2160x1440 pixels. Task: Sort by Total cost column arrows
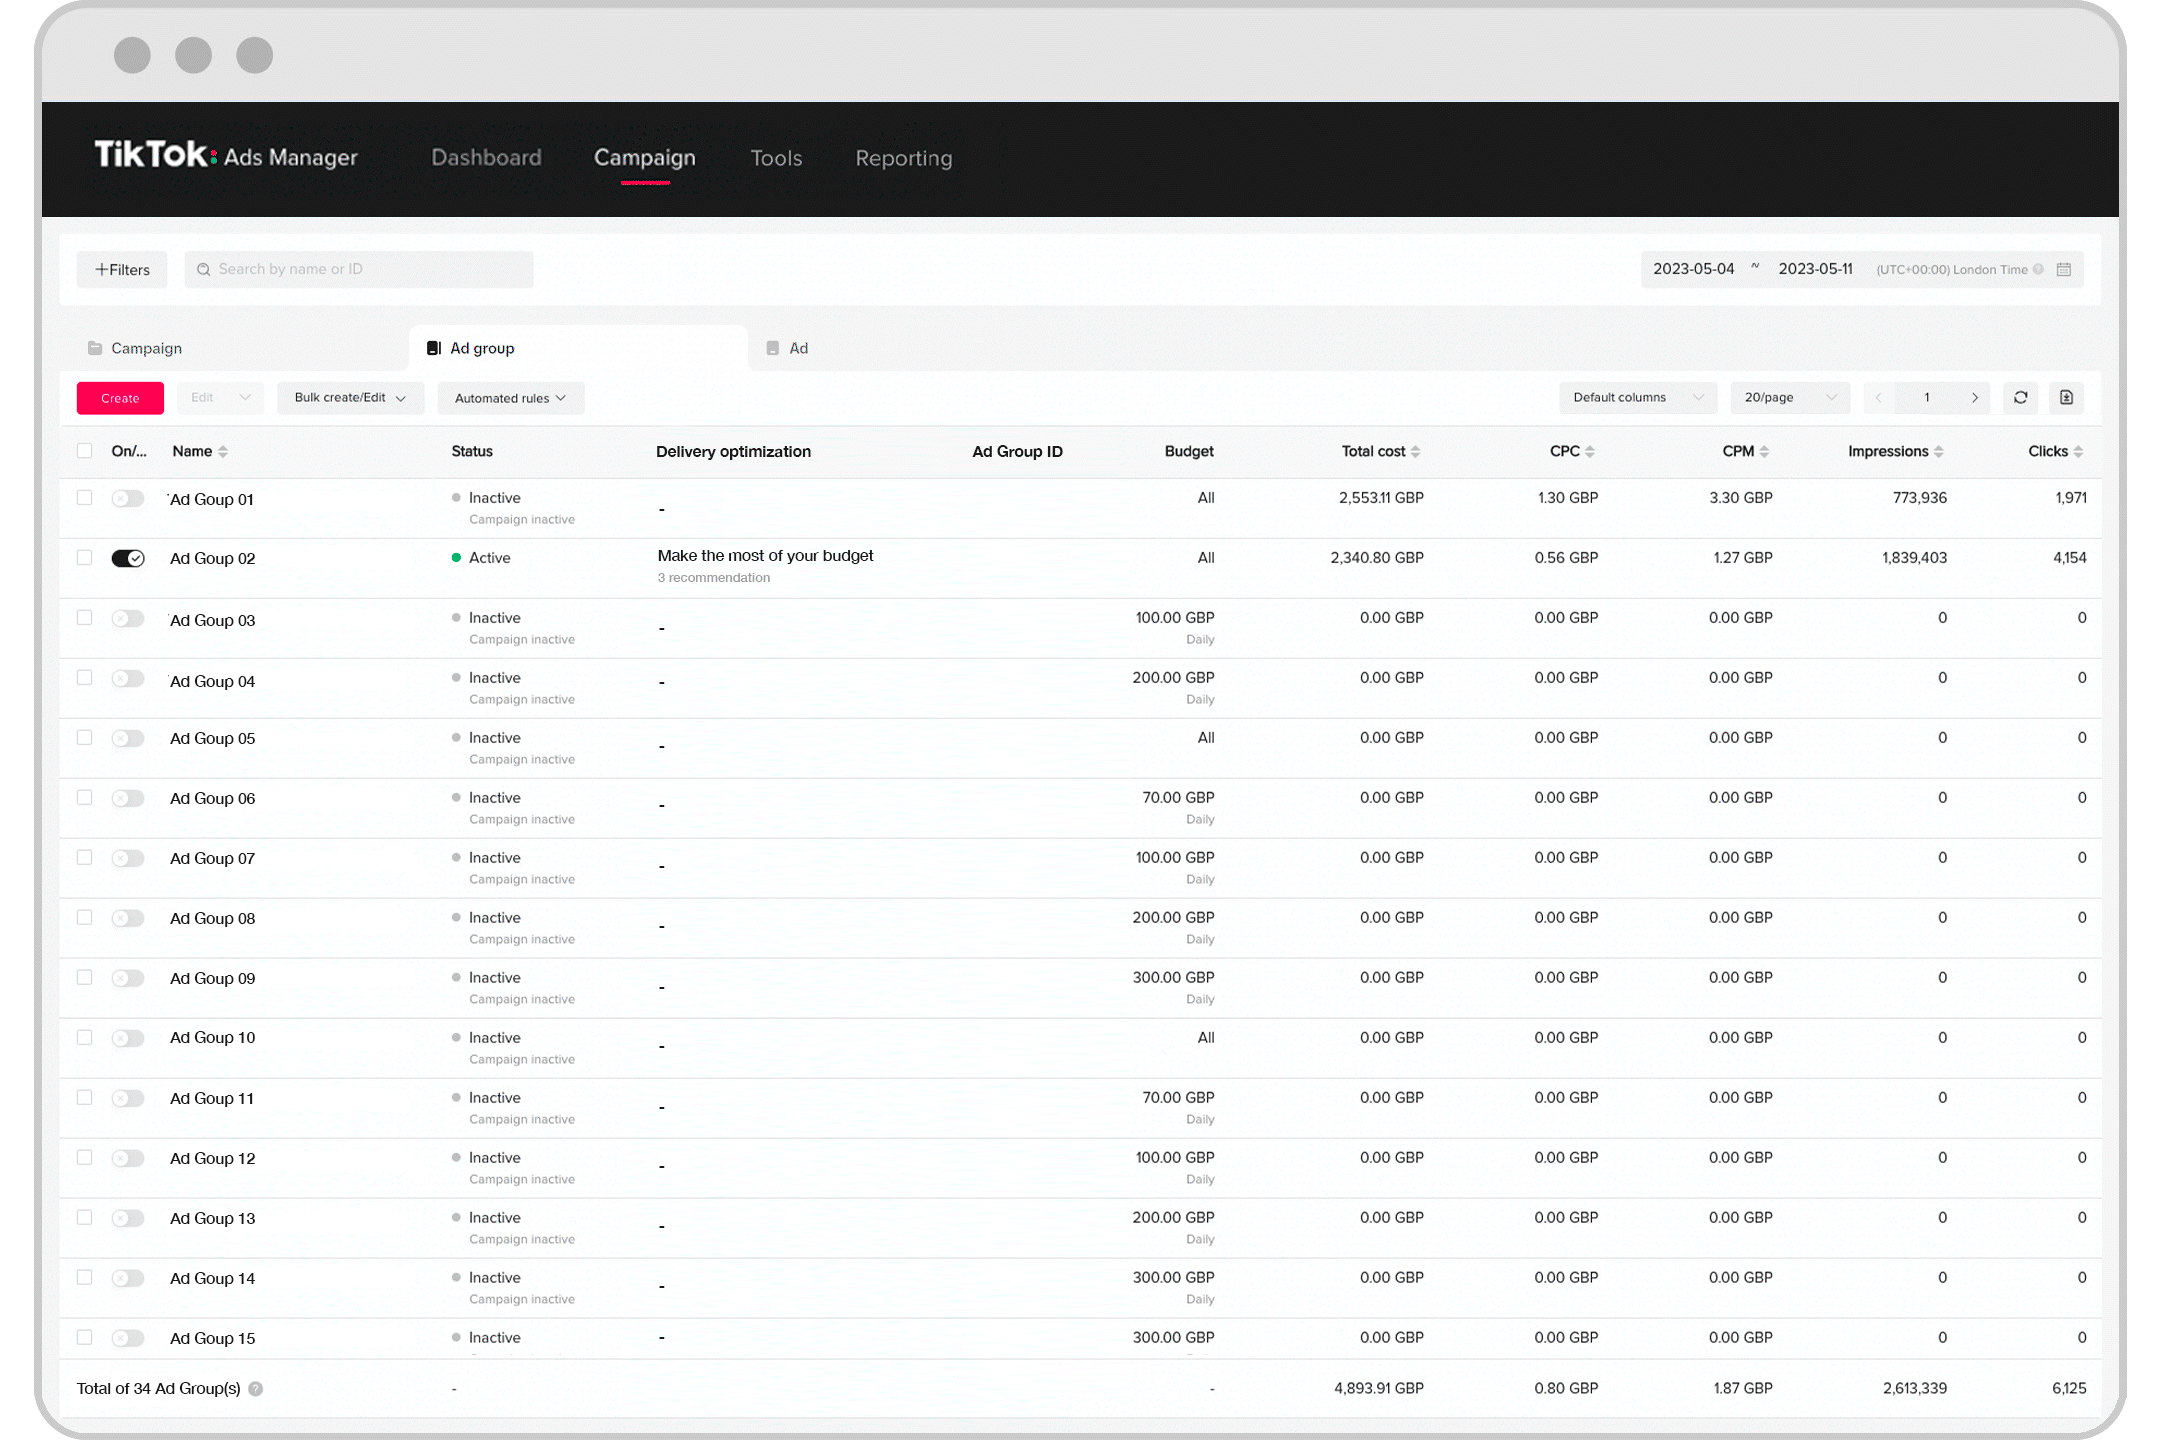tap(1415, 452)
